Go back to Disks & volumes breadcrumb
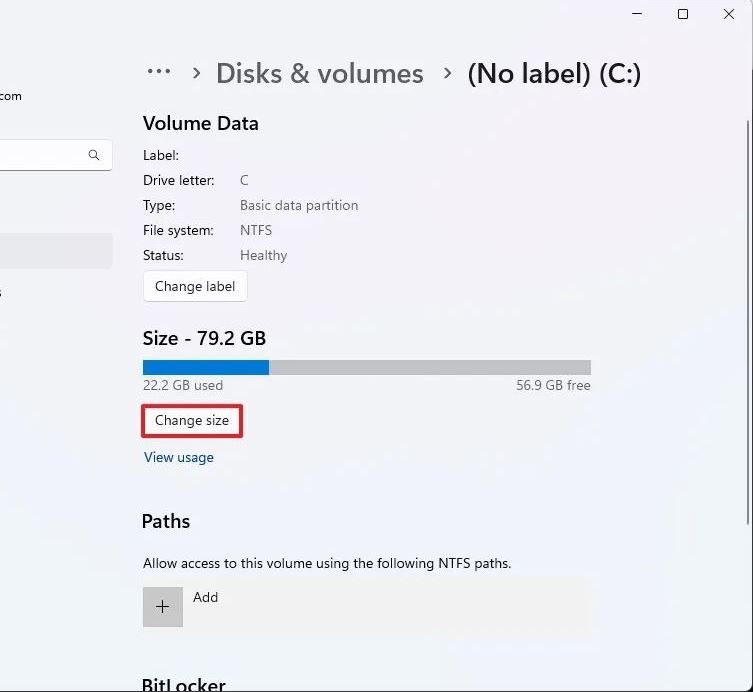This screenshot has height=692, width=753. click(x=319, y=73)
